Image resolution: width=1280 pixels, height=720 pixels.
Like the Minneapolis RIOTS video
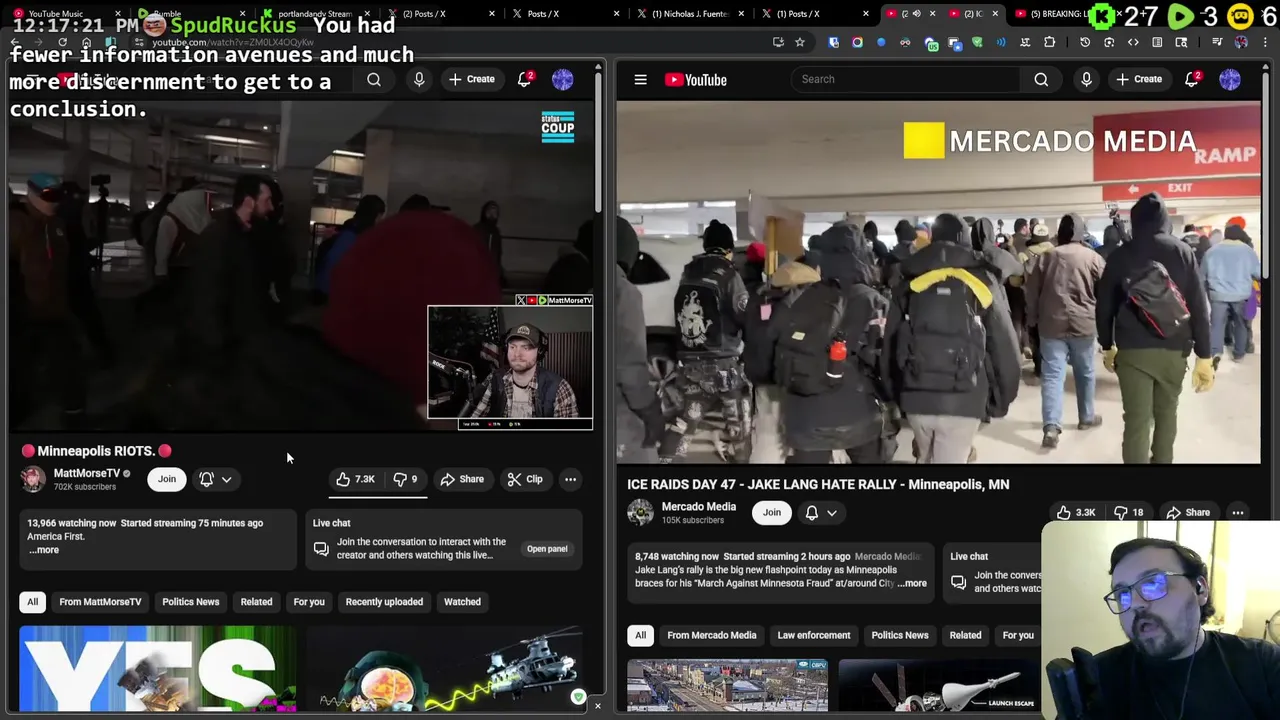(355, 479)
